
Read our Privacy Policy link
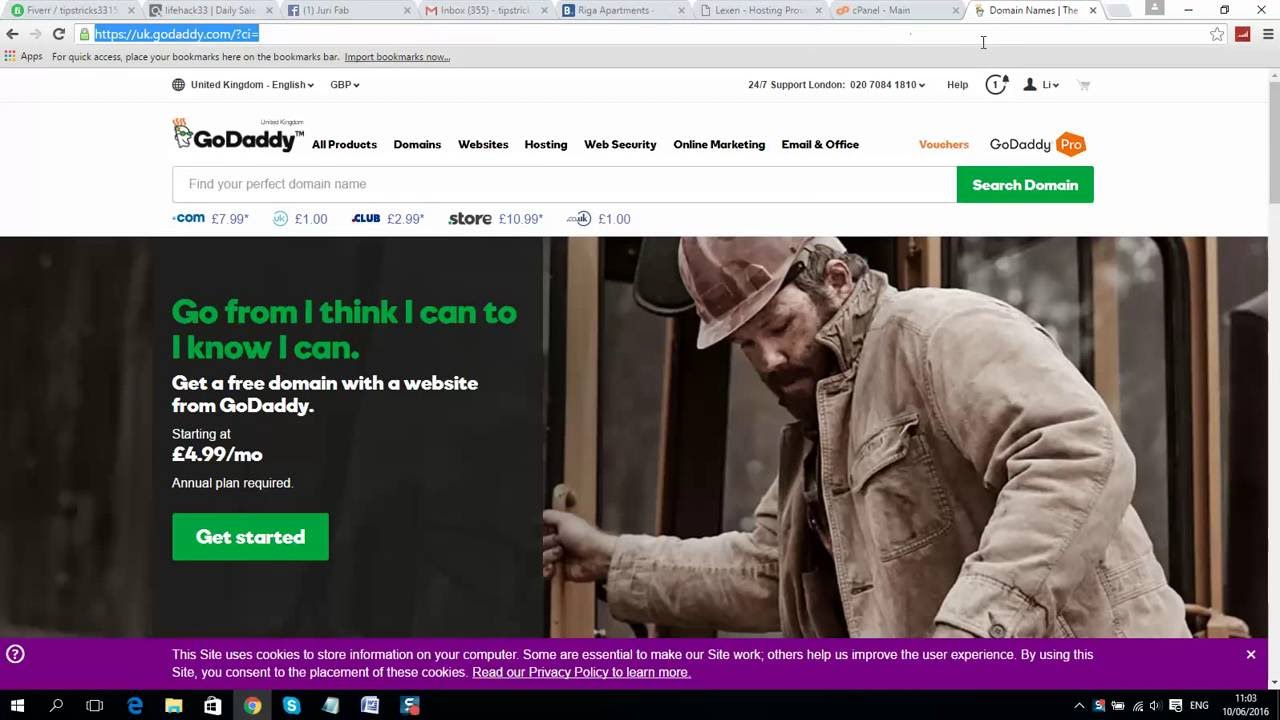tap(581, 673)
